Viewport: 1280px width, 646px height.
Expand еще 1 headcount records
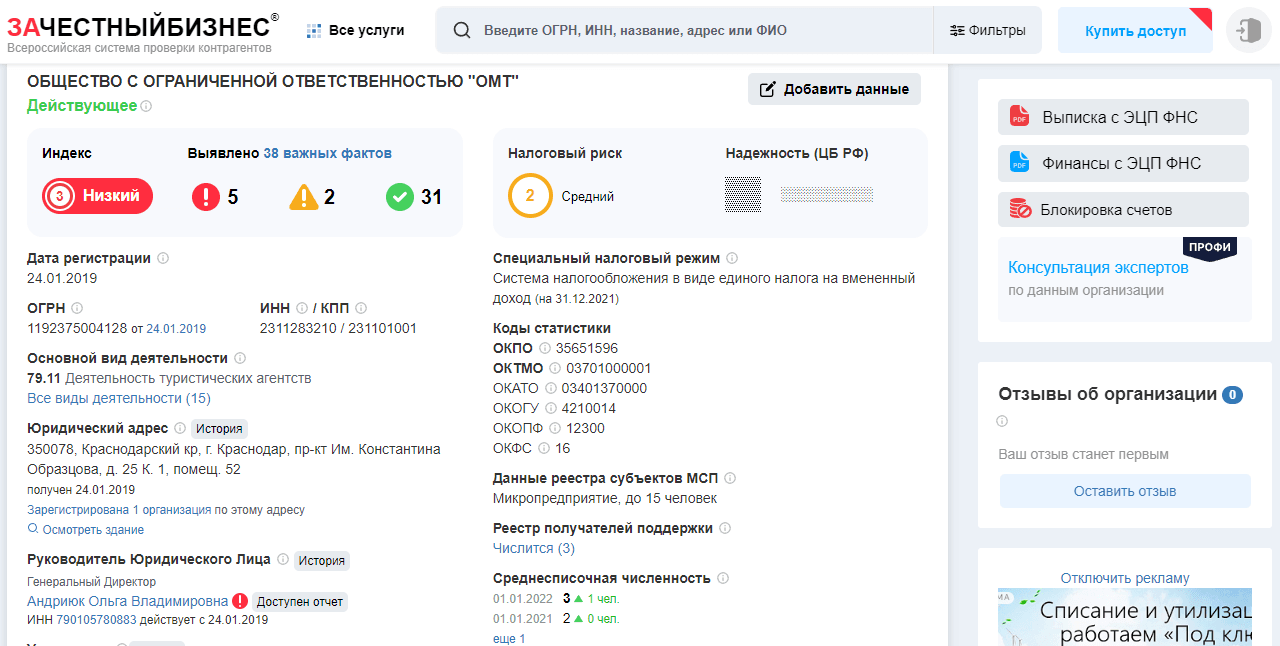[509, 638]
